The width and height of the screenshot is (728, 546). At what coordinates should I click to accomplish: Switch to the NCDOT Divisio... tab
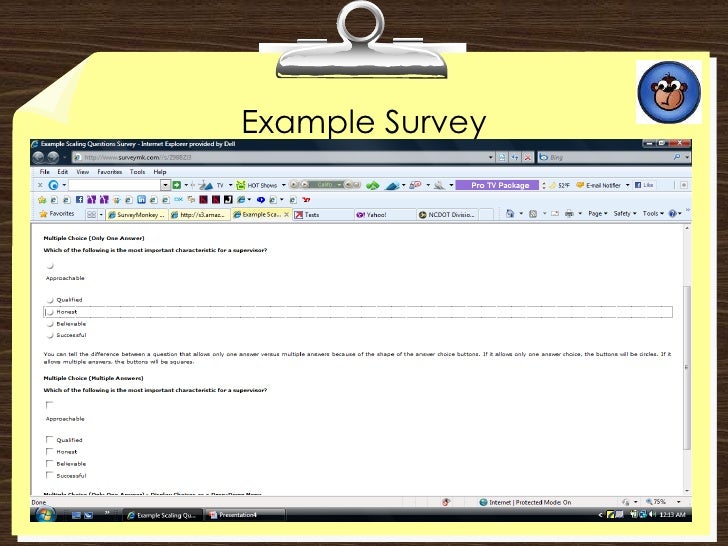click(447, 214)
